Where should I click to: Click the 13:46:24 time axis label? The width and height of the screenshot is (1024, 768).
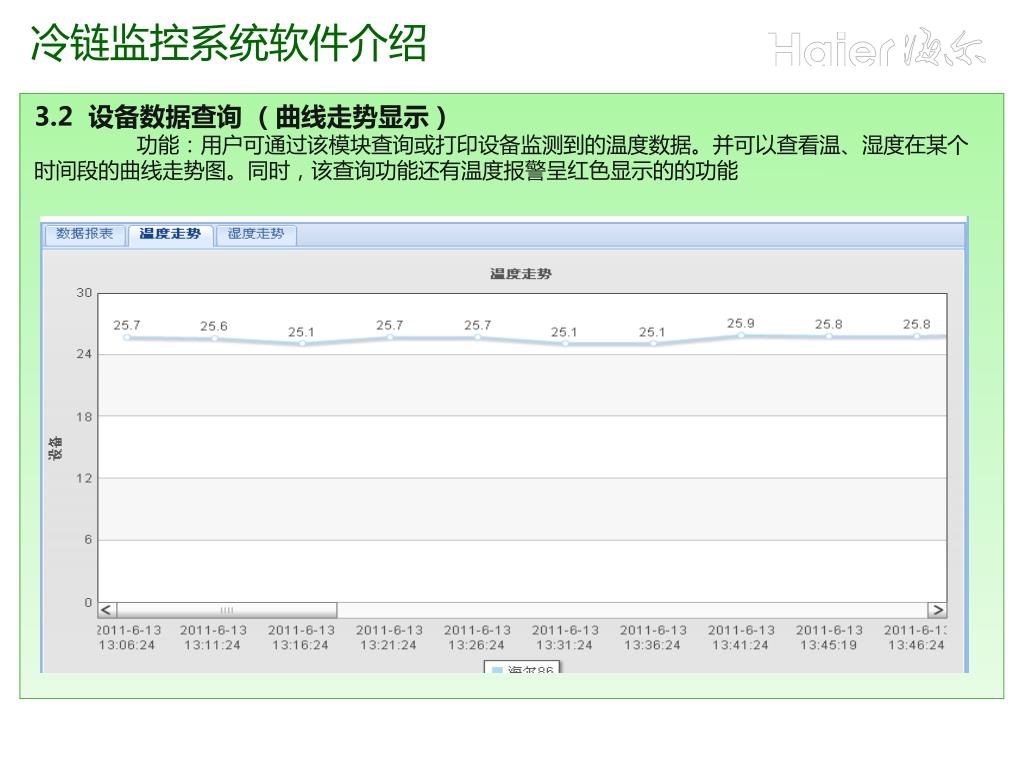(x=916, y=638)
